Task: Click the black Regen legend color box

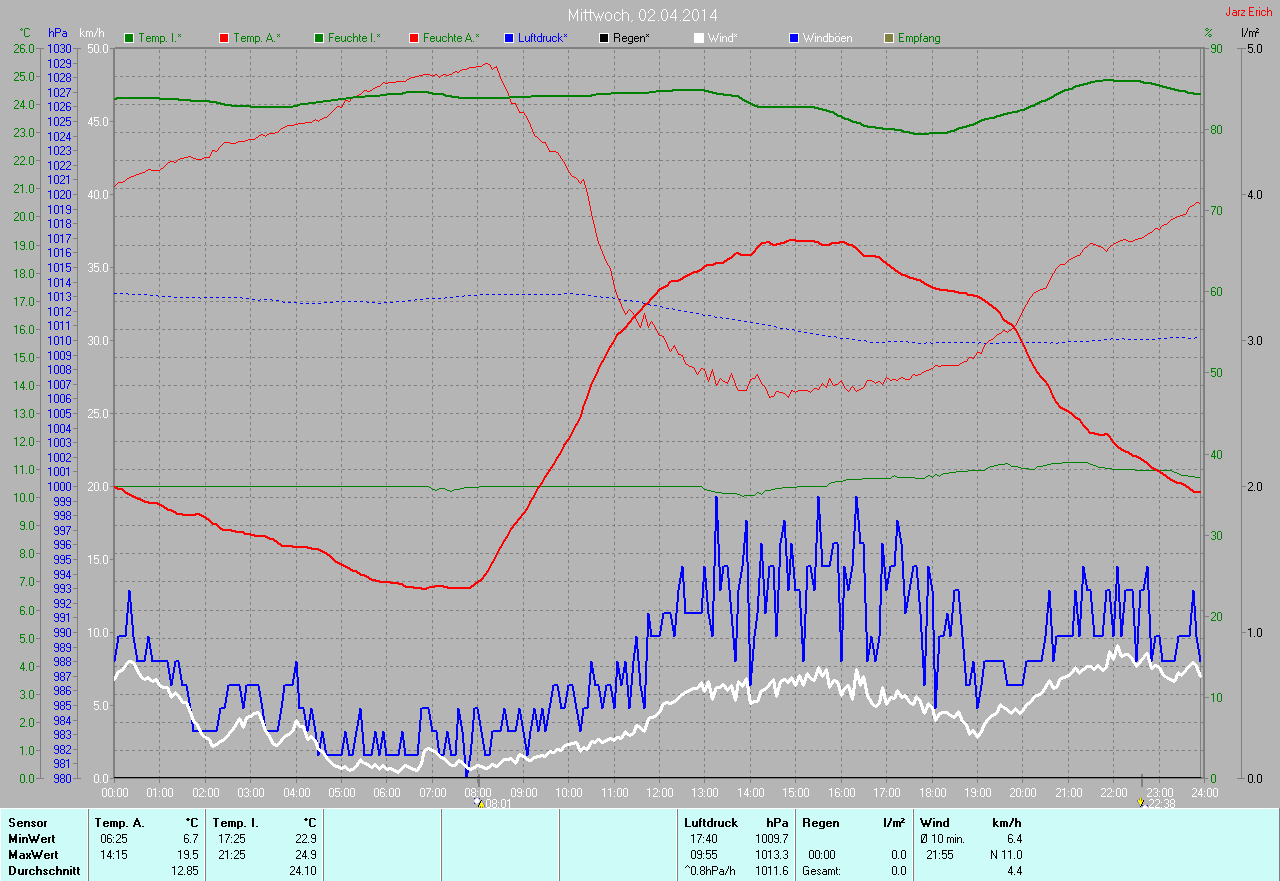Action: pyautogui.click(x=604, y=38)
